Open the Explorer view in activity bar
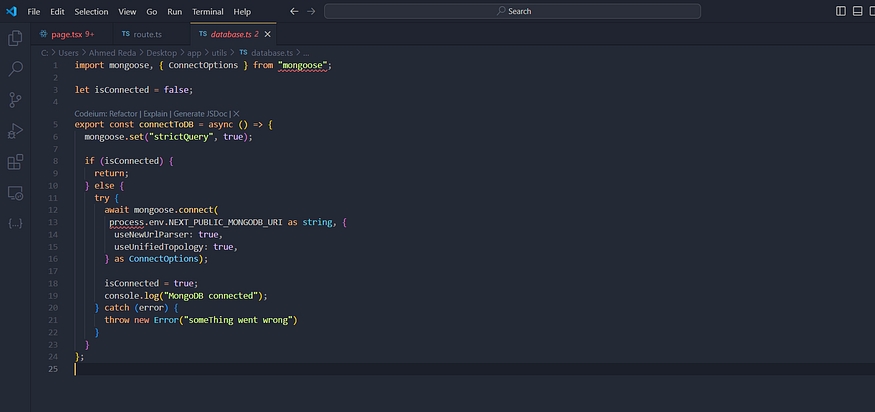 15,38
